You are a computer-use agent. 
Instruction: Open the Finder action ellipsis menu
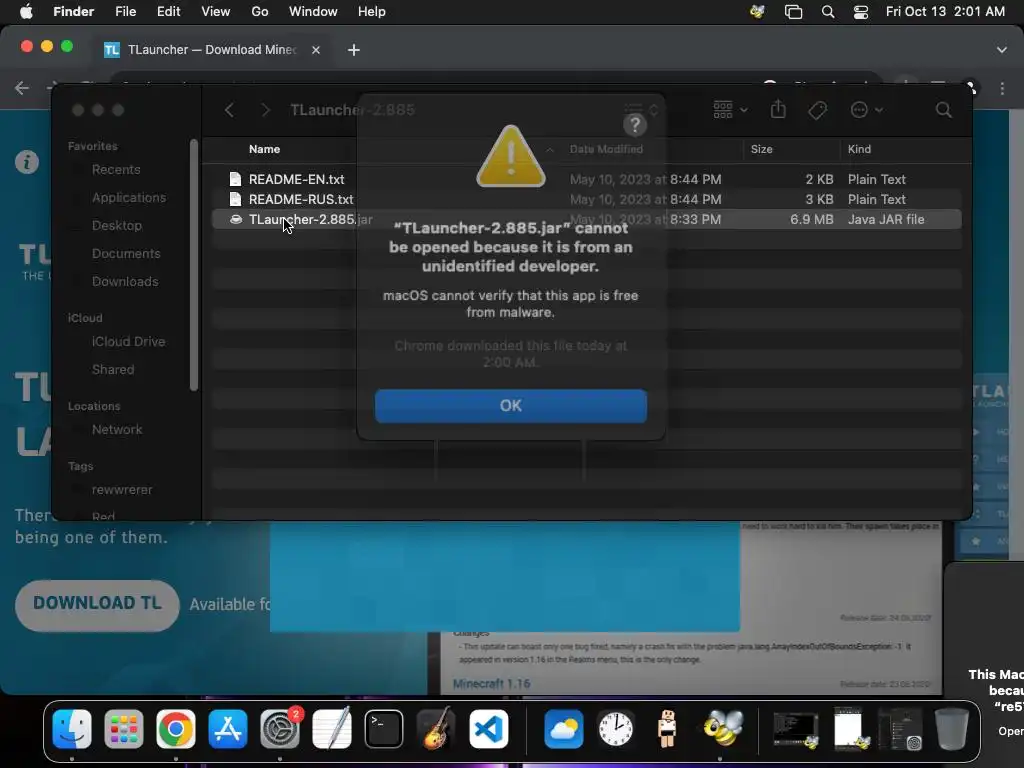point(866,110)
